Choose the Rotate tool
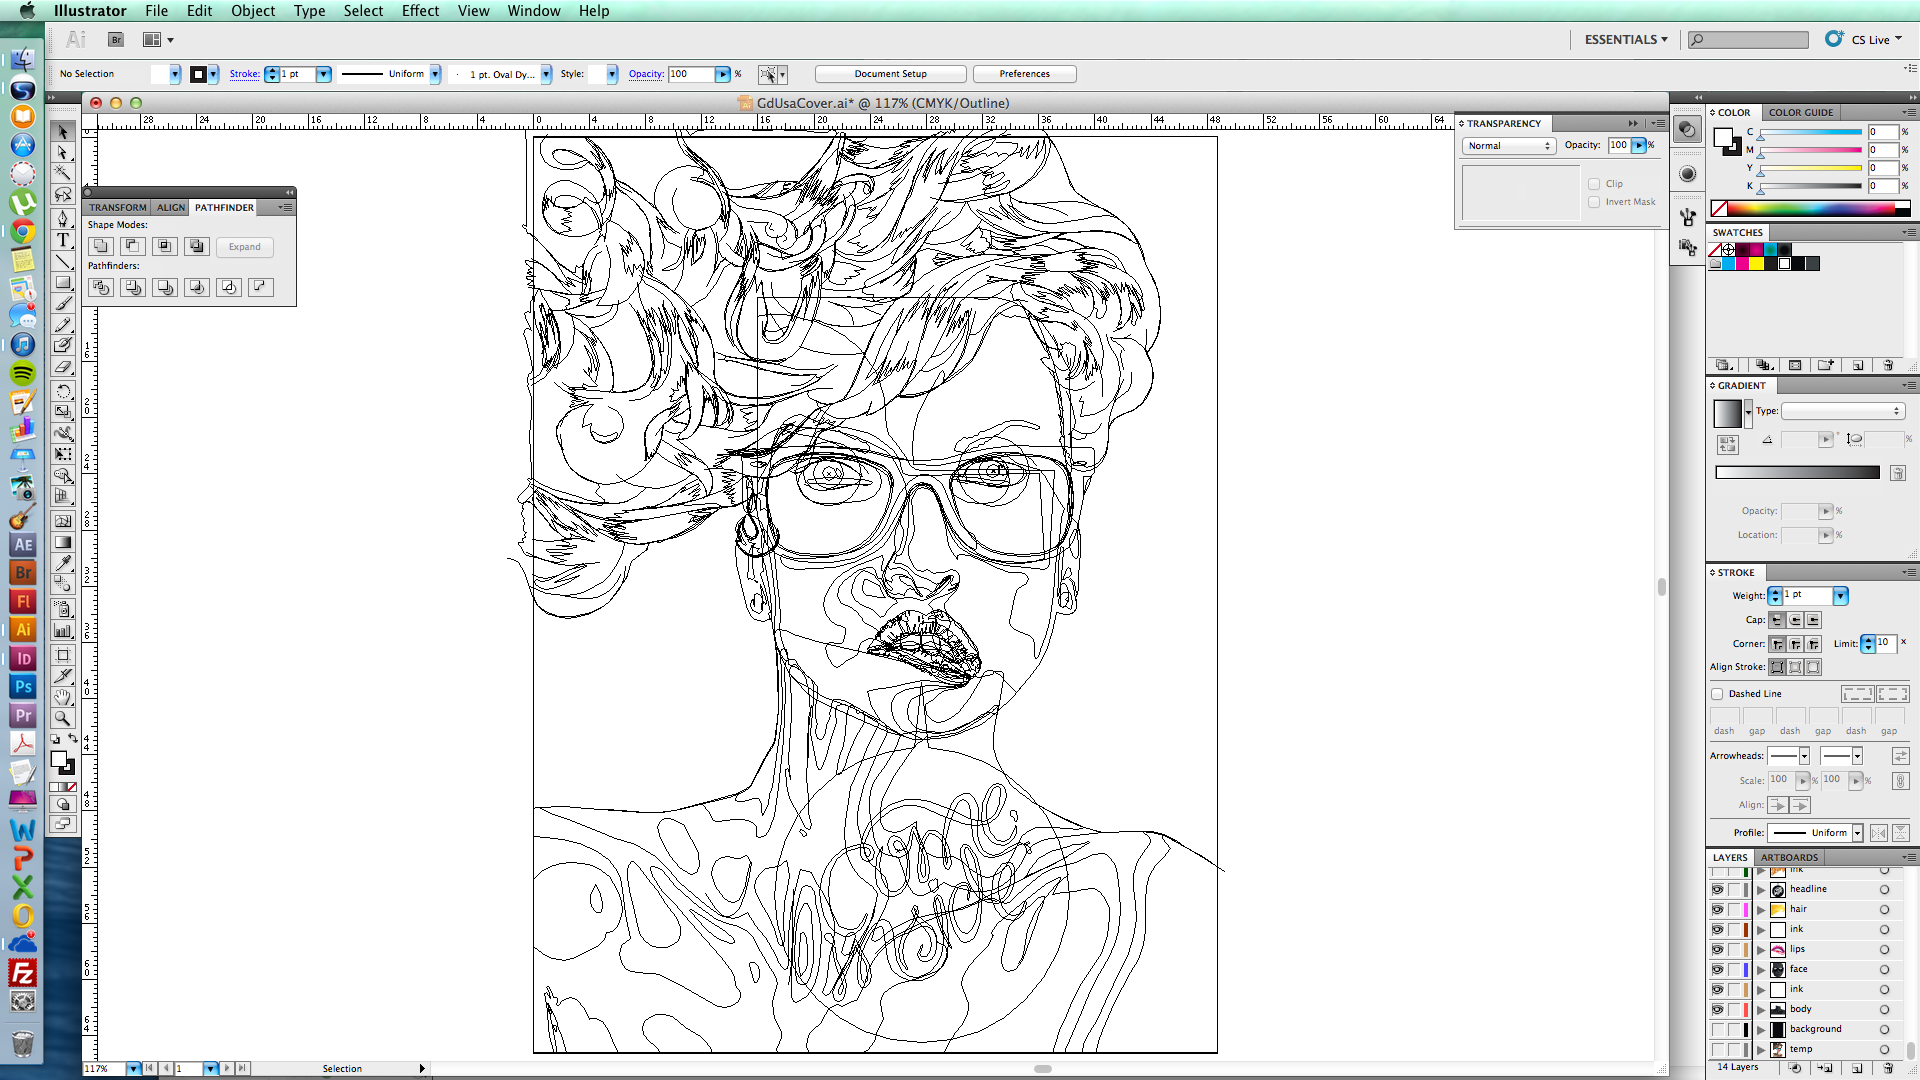 (x=63, y=391)
